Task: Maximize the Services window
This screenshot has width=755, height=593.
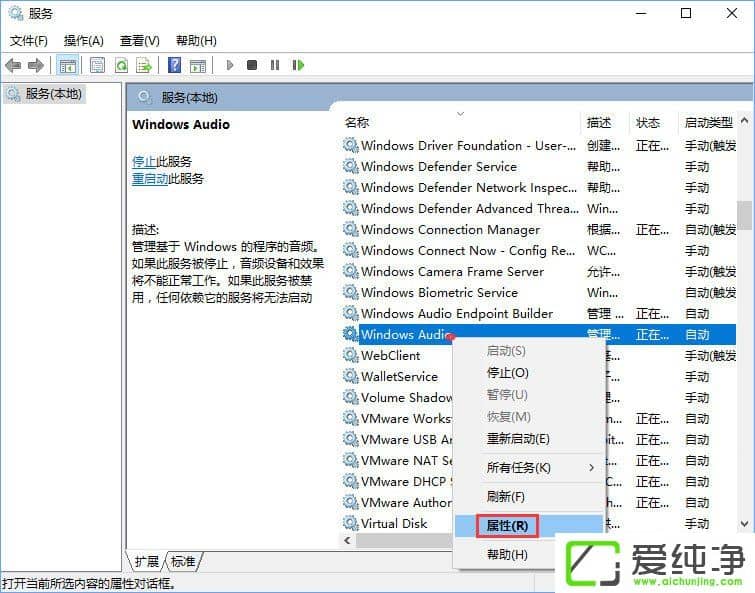Action: (x=686, y=13)
